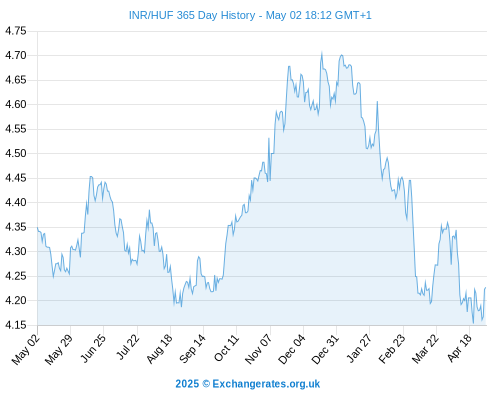
Task: Click the Oct 11 x-axis date label
Action: point(226,348)
